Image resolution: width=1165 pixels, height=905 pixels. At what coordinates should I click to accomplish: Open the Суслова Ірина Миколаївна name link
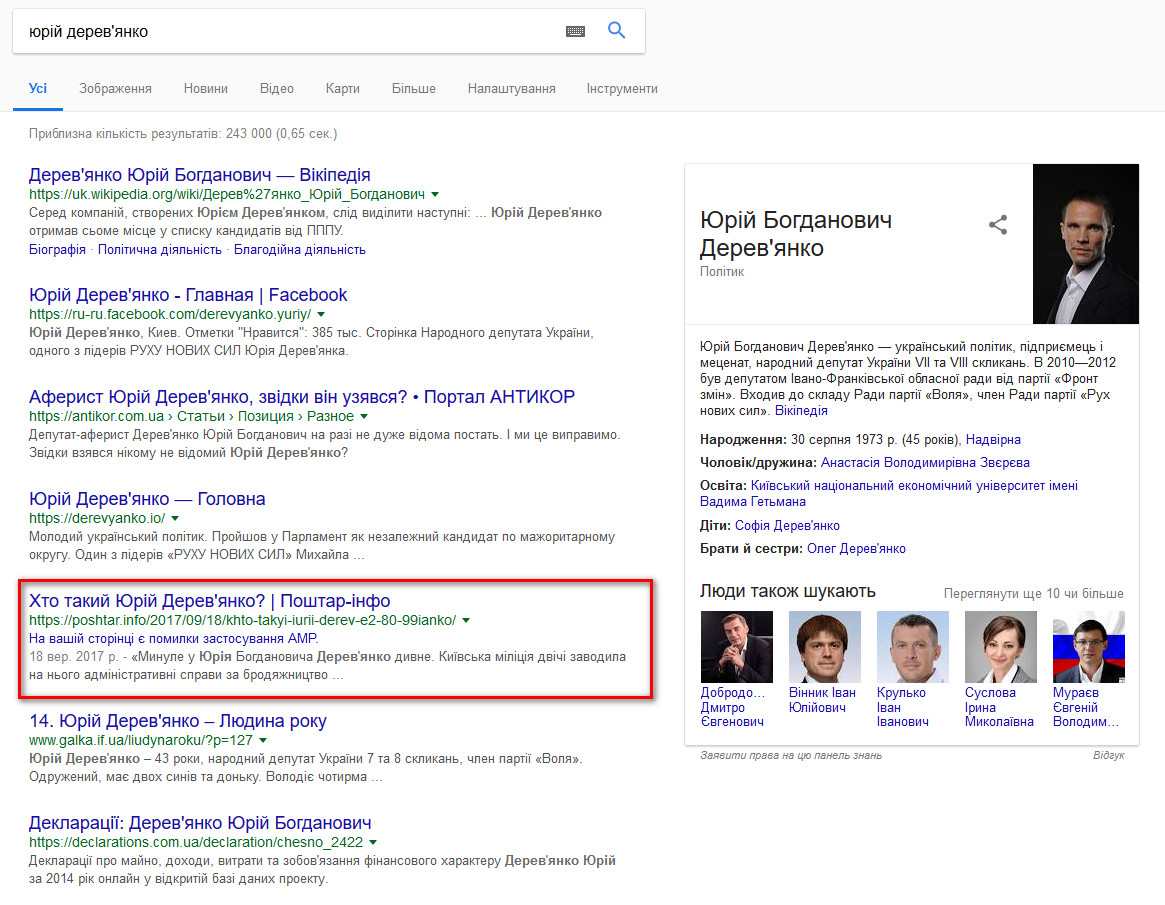click(999, 707)
